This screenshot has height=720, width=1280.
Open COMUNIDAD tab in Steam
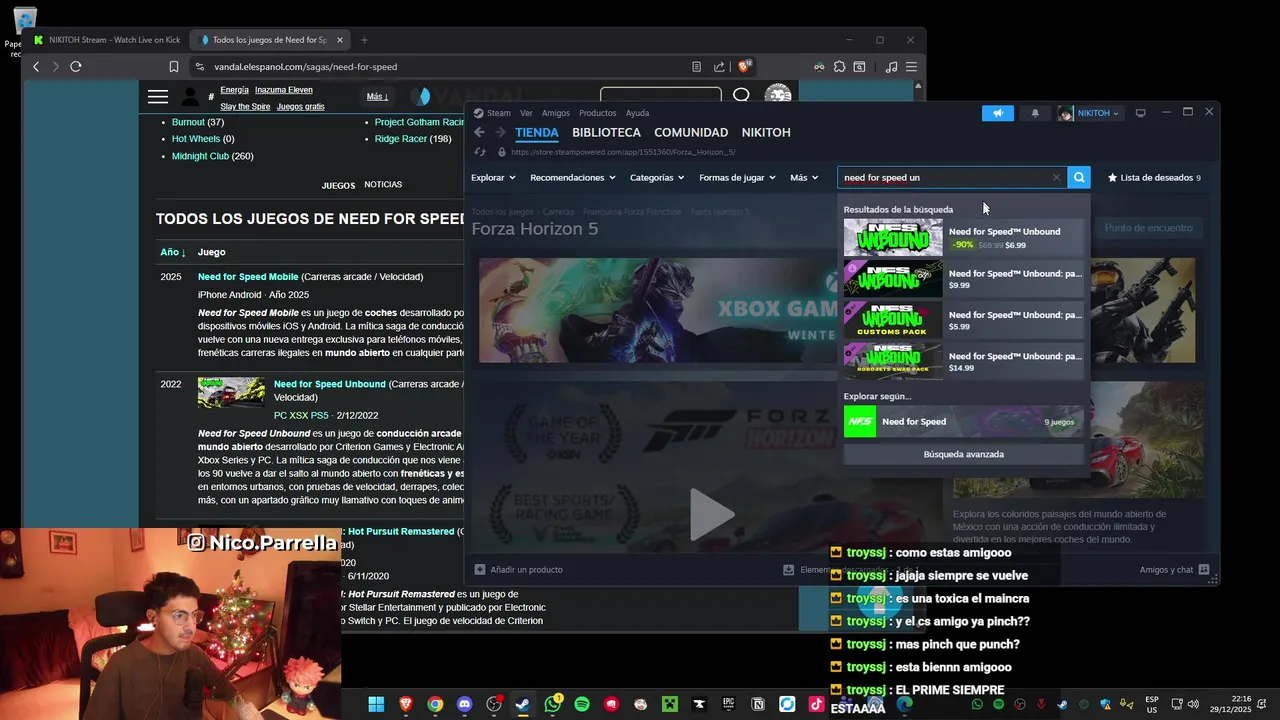[691, 132]
